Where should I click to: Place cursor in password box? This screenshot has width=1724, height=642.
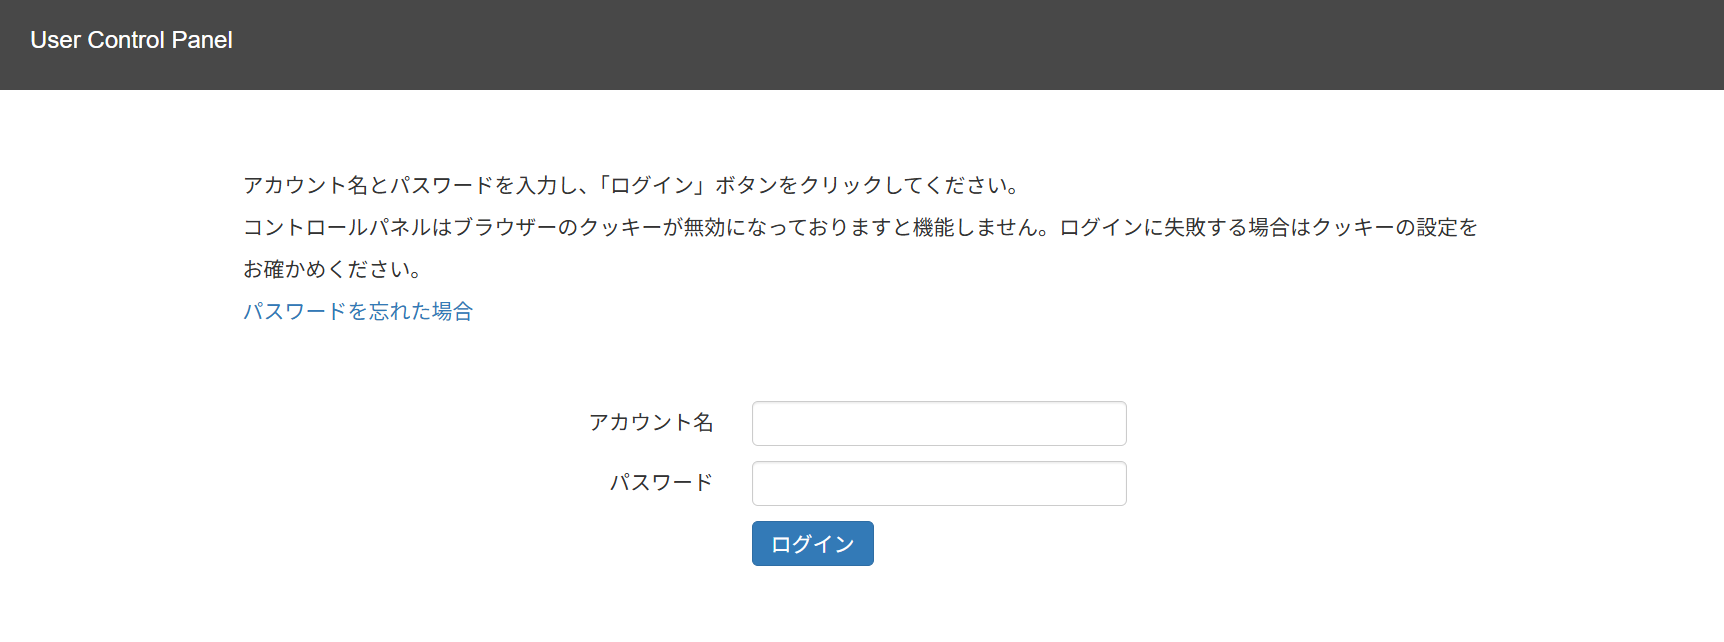pos(939,483)
